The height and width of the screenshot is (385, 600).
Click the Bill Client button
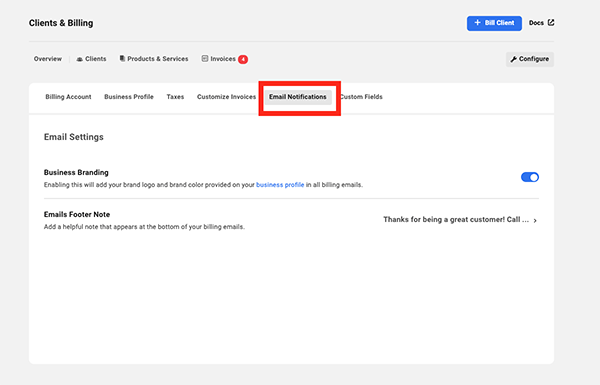[x=494, y=23]
